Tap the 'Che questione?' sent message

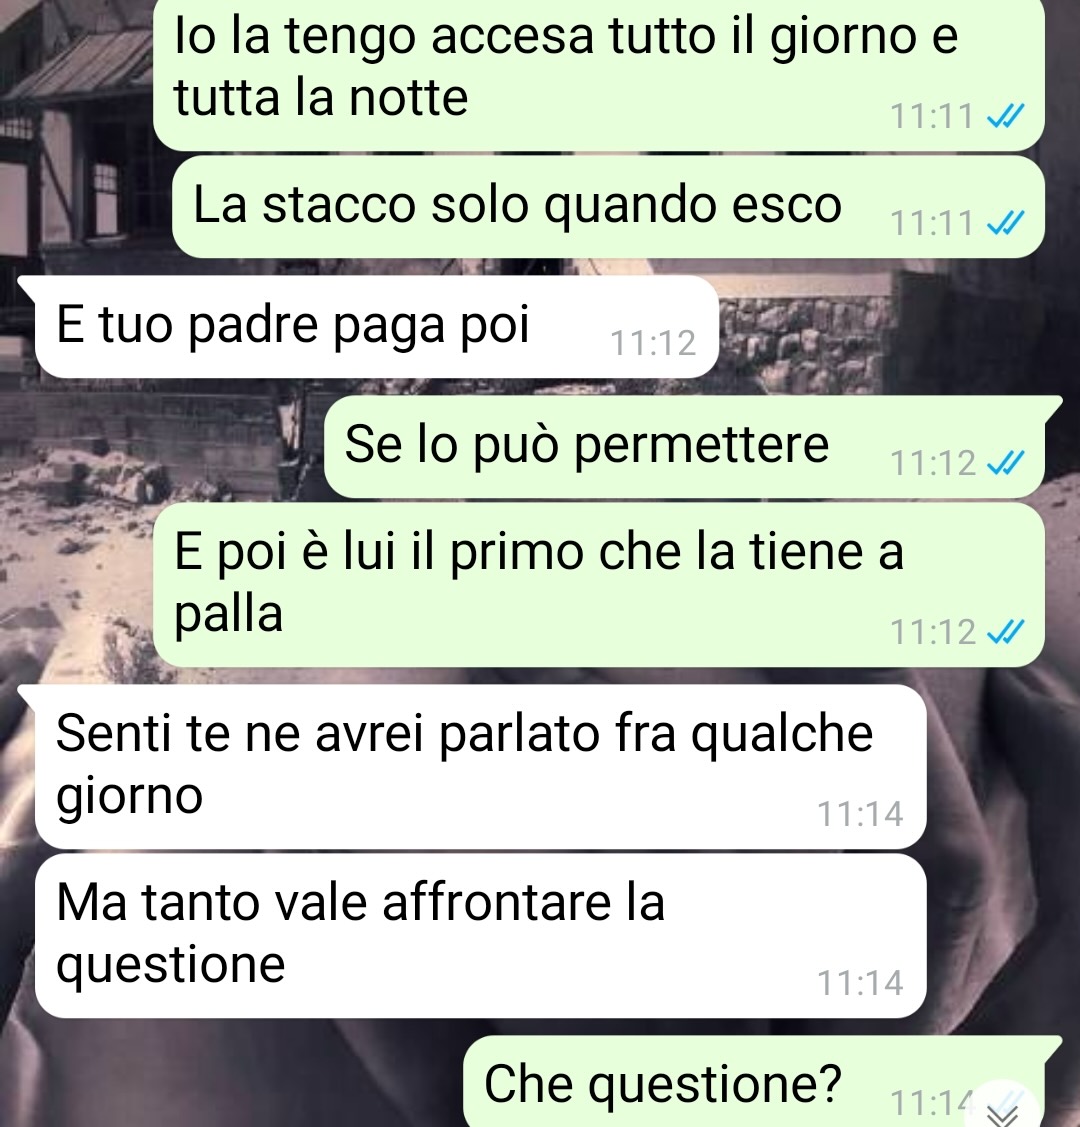coord(763,1082)
